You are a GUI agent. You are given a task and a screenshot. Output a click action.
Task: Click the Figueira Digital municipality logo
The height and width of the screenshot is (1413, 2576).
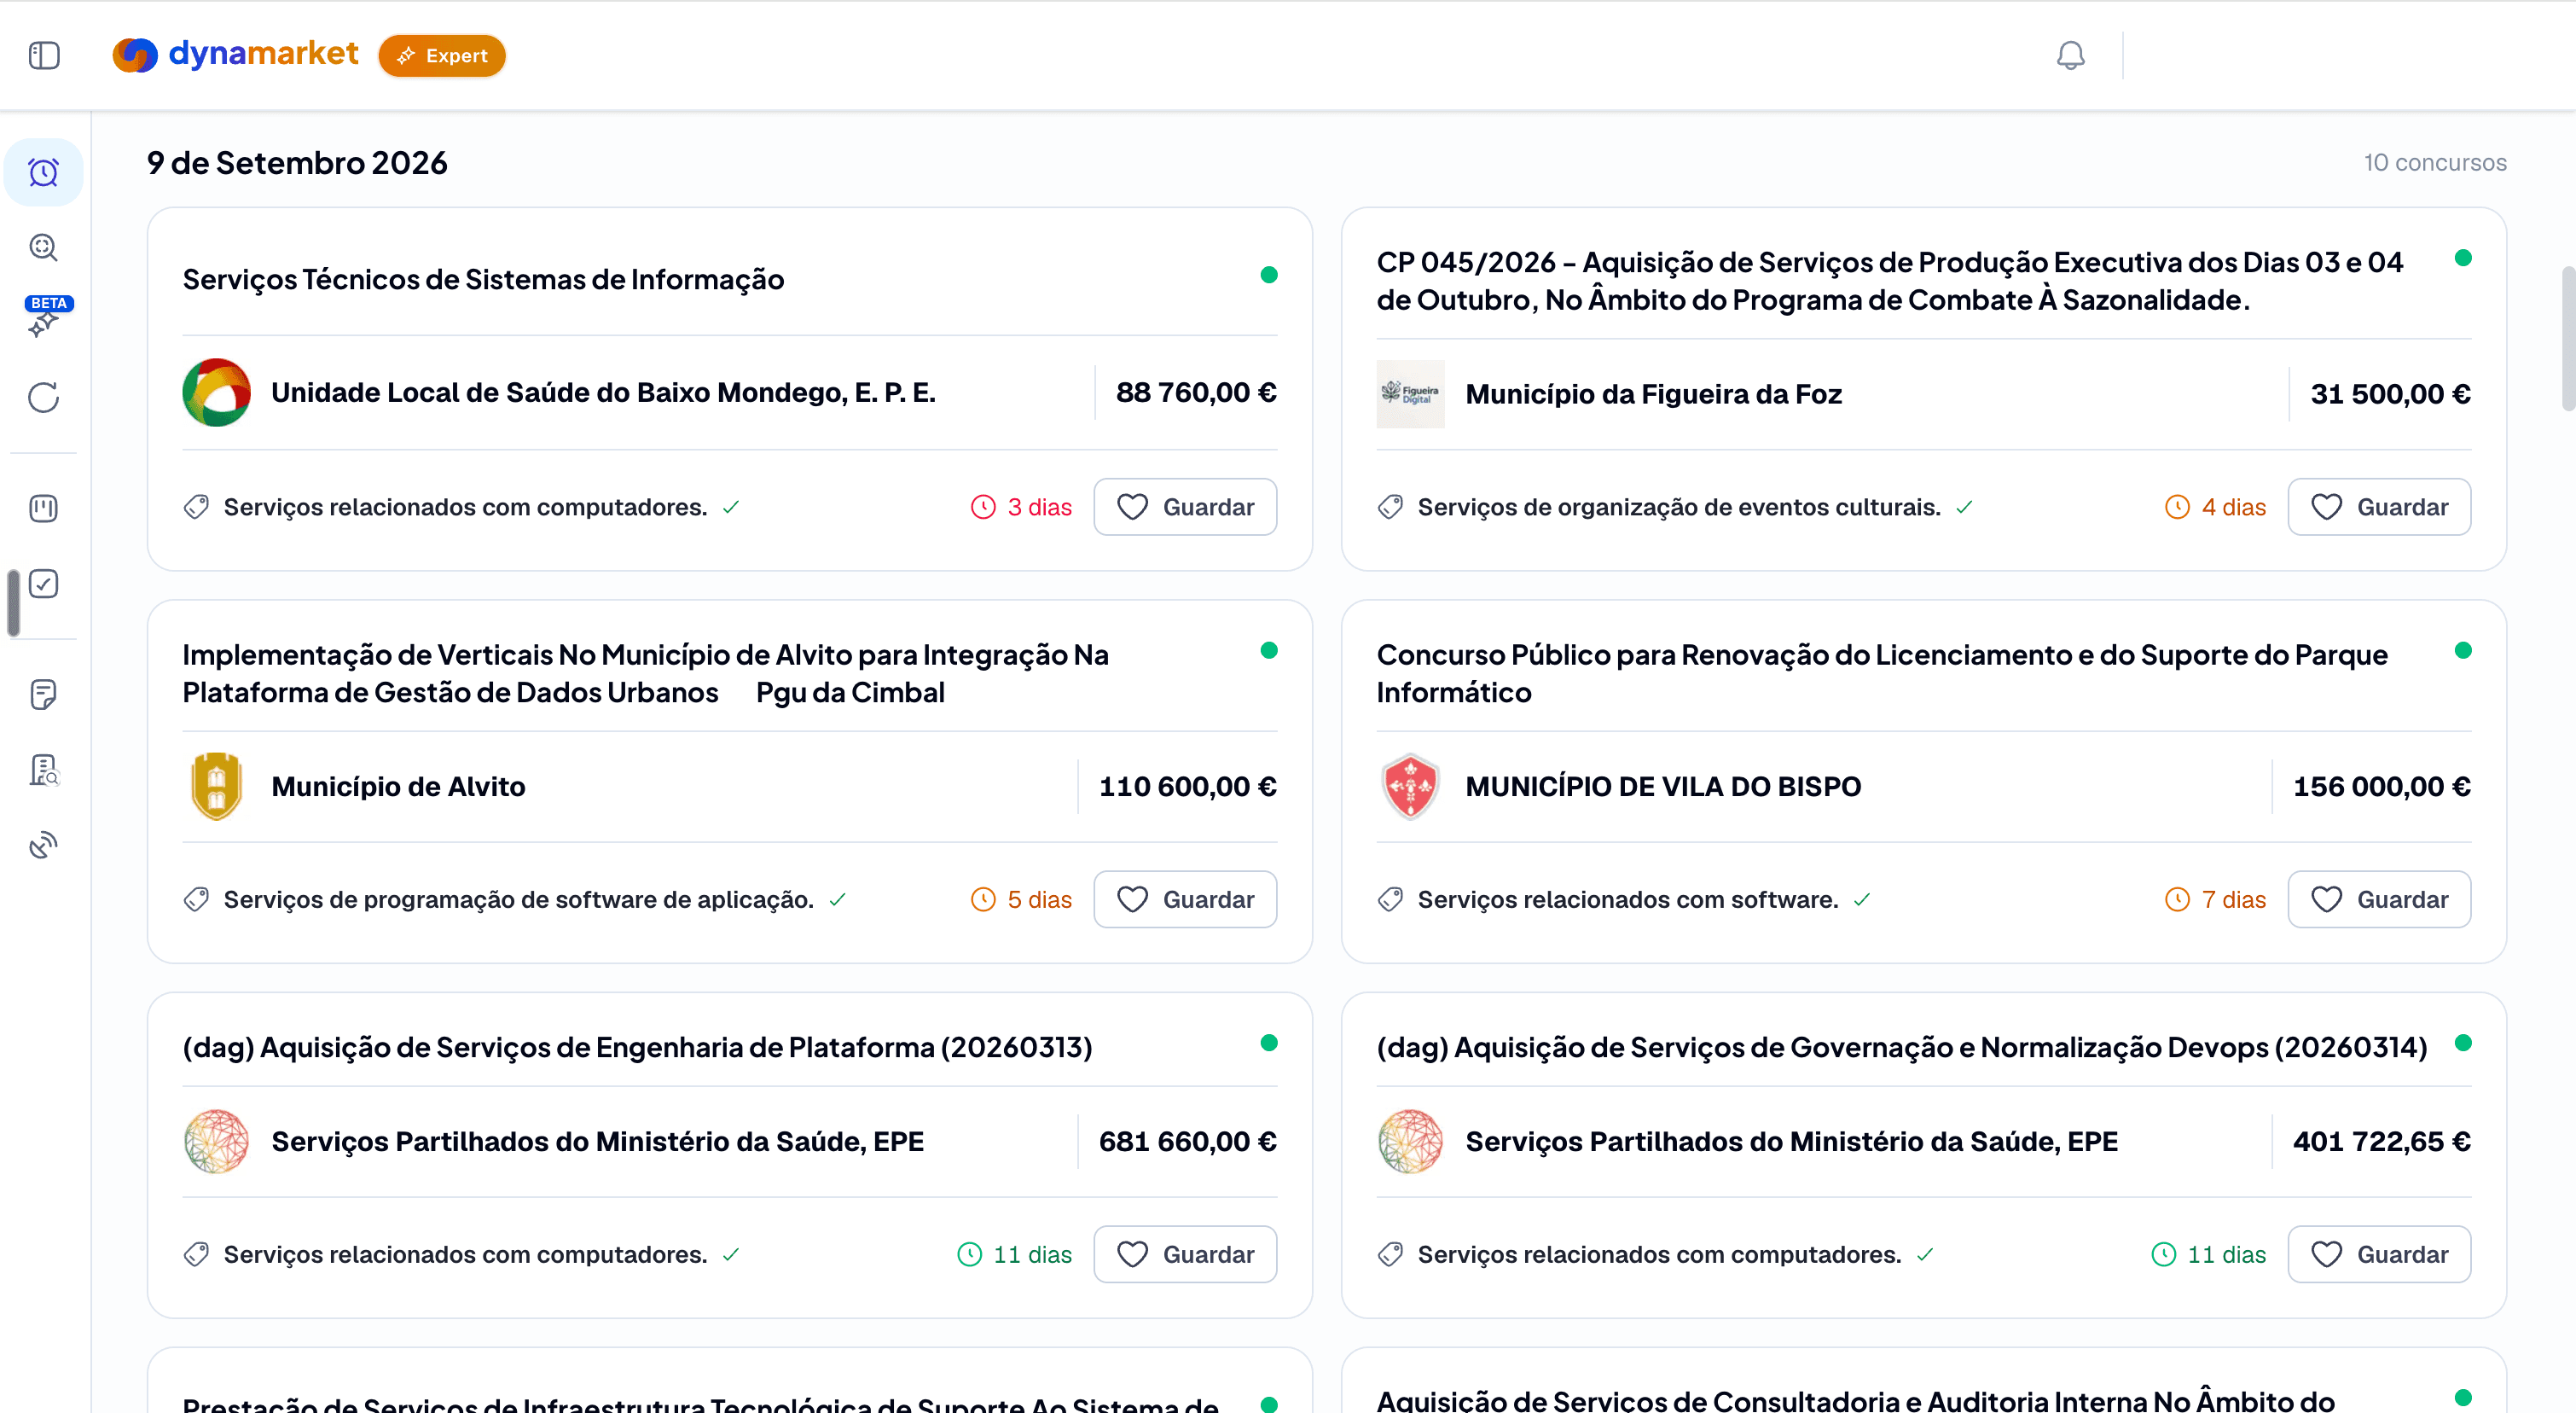coord(1410,394)
